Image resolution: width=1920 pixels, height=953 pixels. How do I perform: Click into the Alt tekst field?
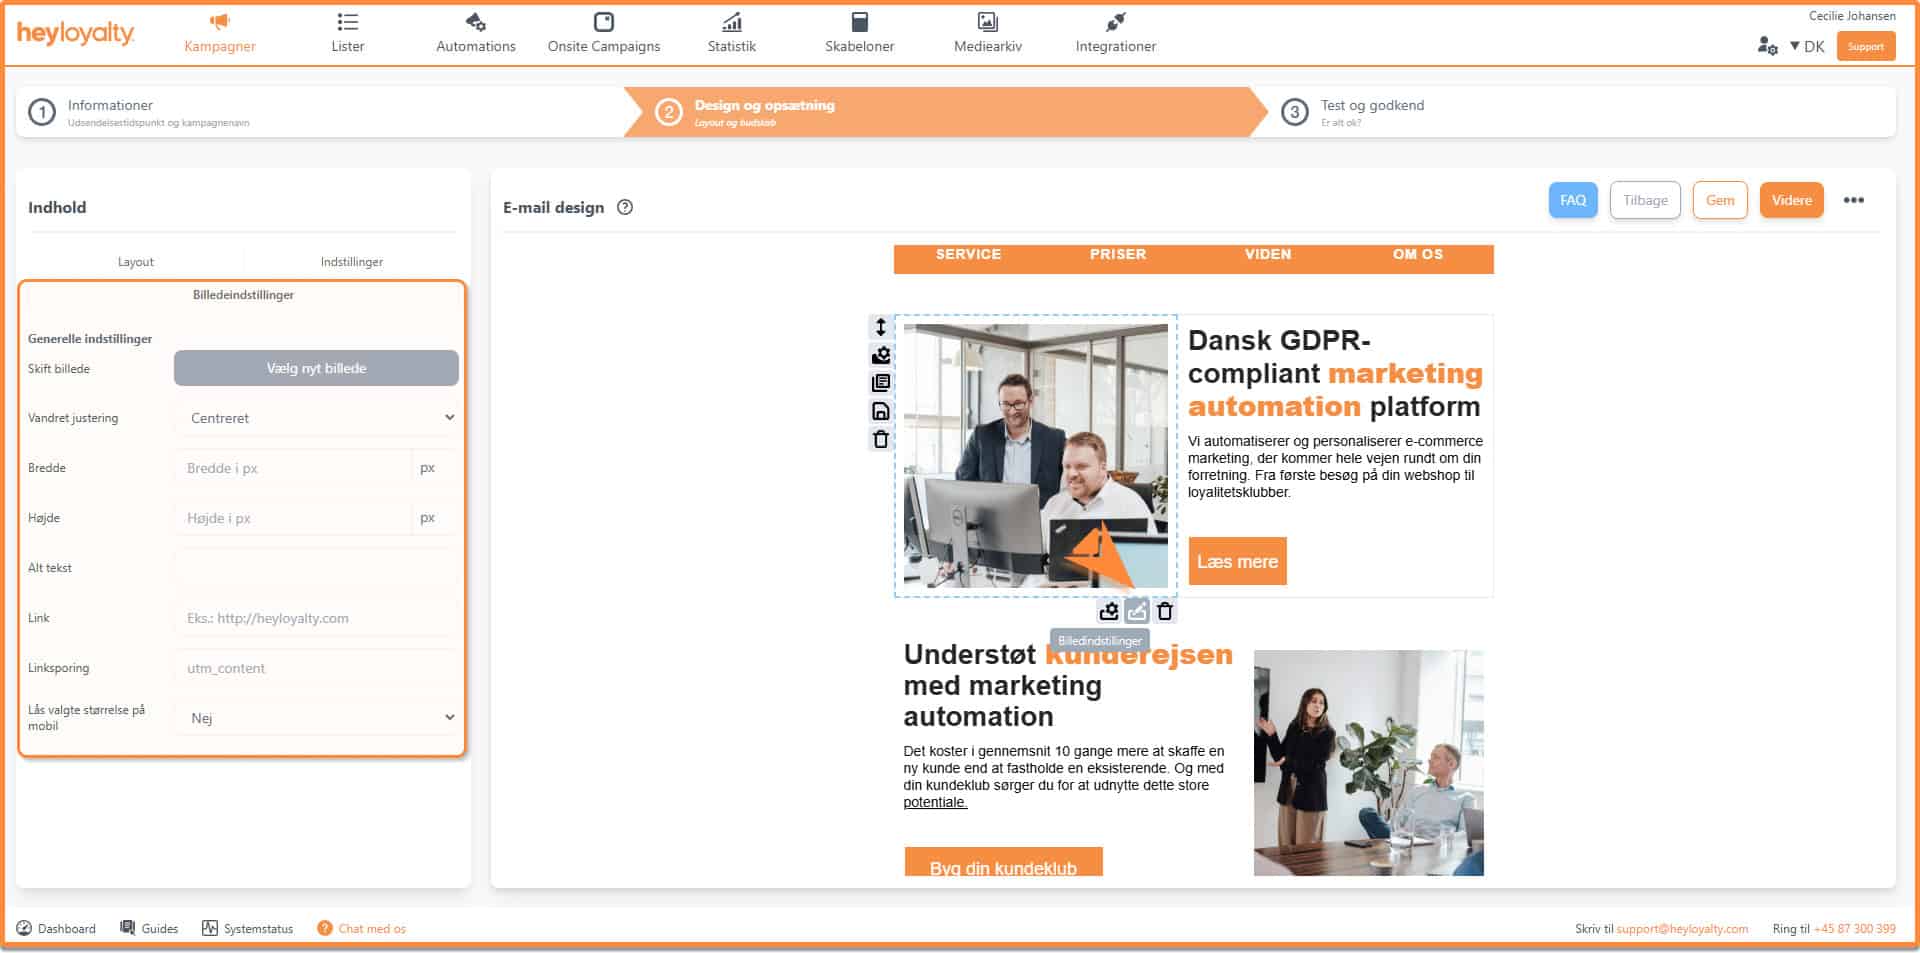coord(316,568)
